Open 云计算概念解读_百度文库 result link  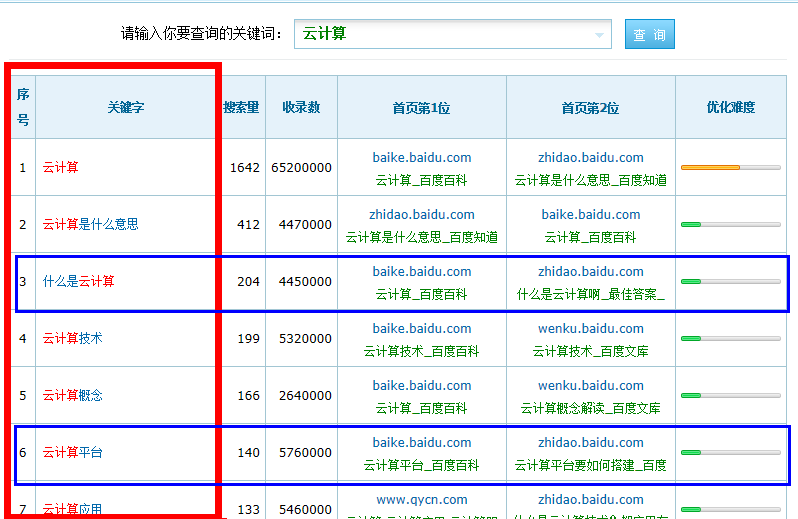point(590,408)
